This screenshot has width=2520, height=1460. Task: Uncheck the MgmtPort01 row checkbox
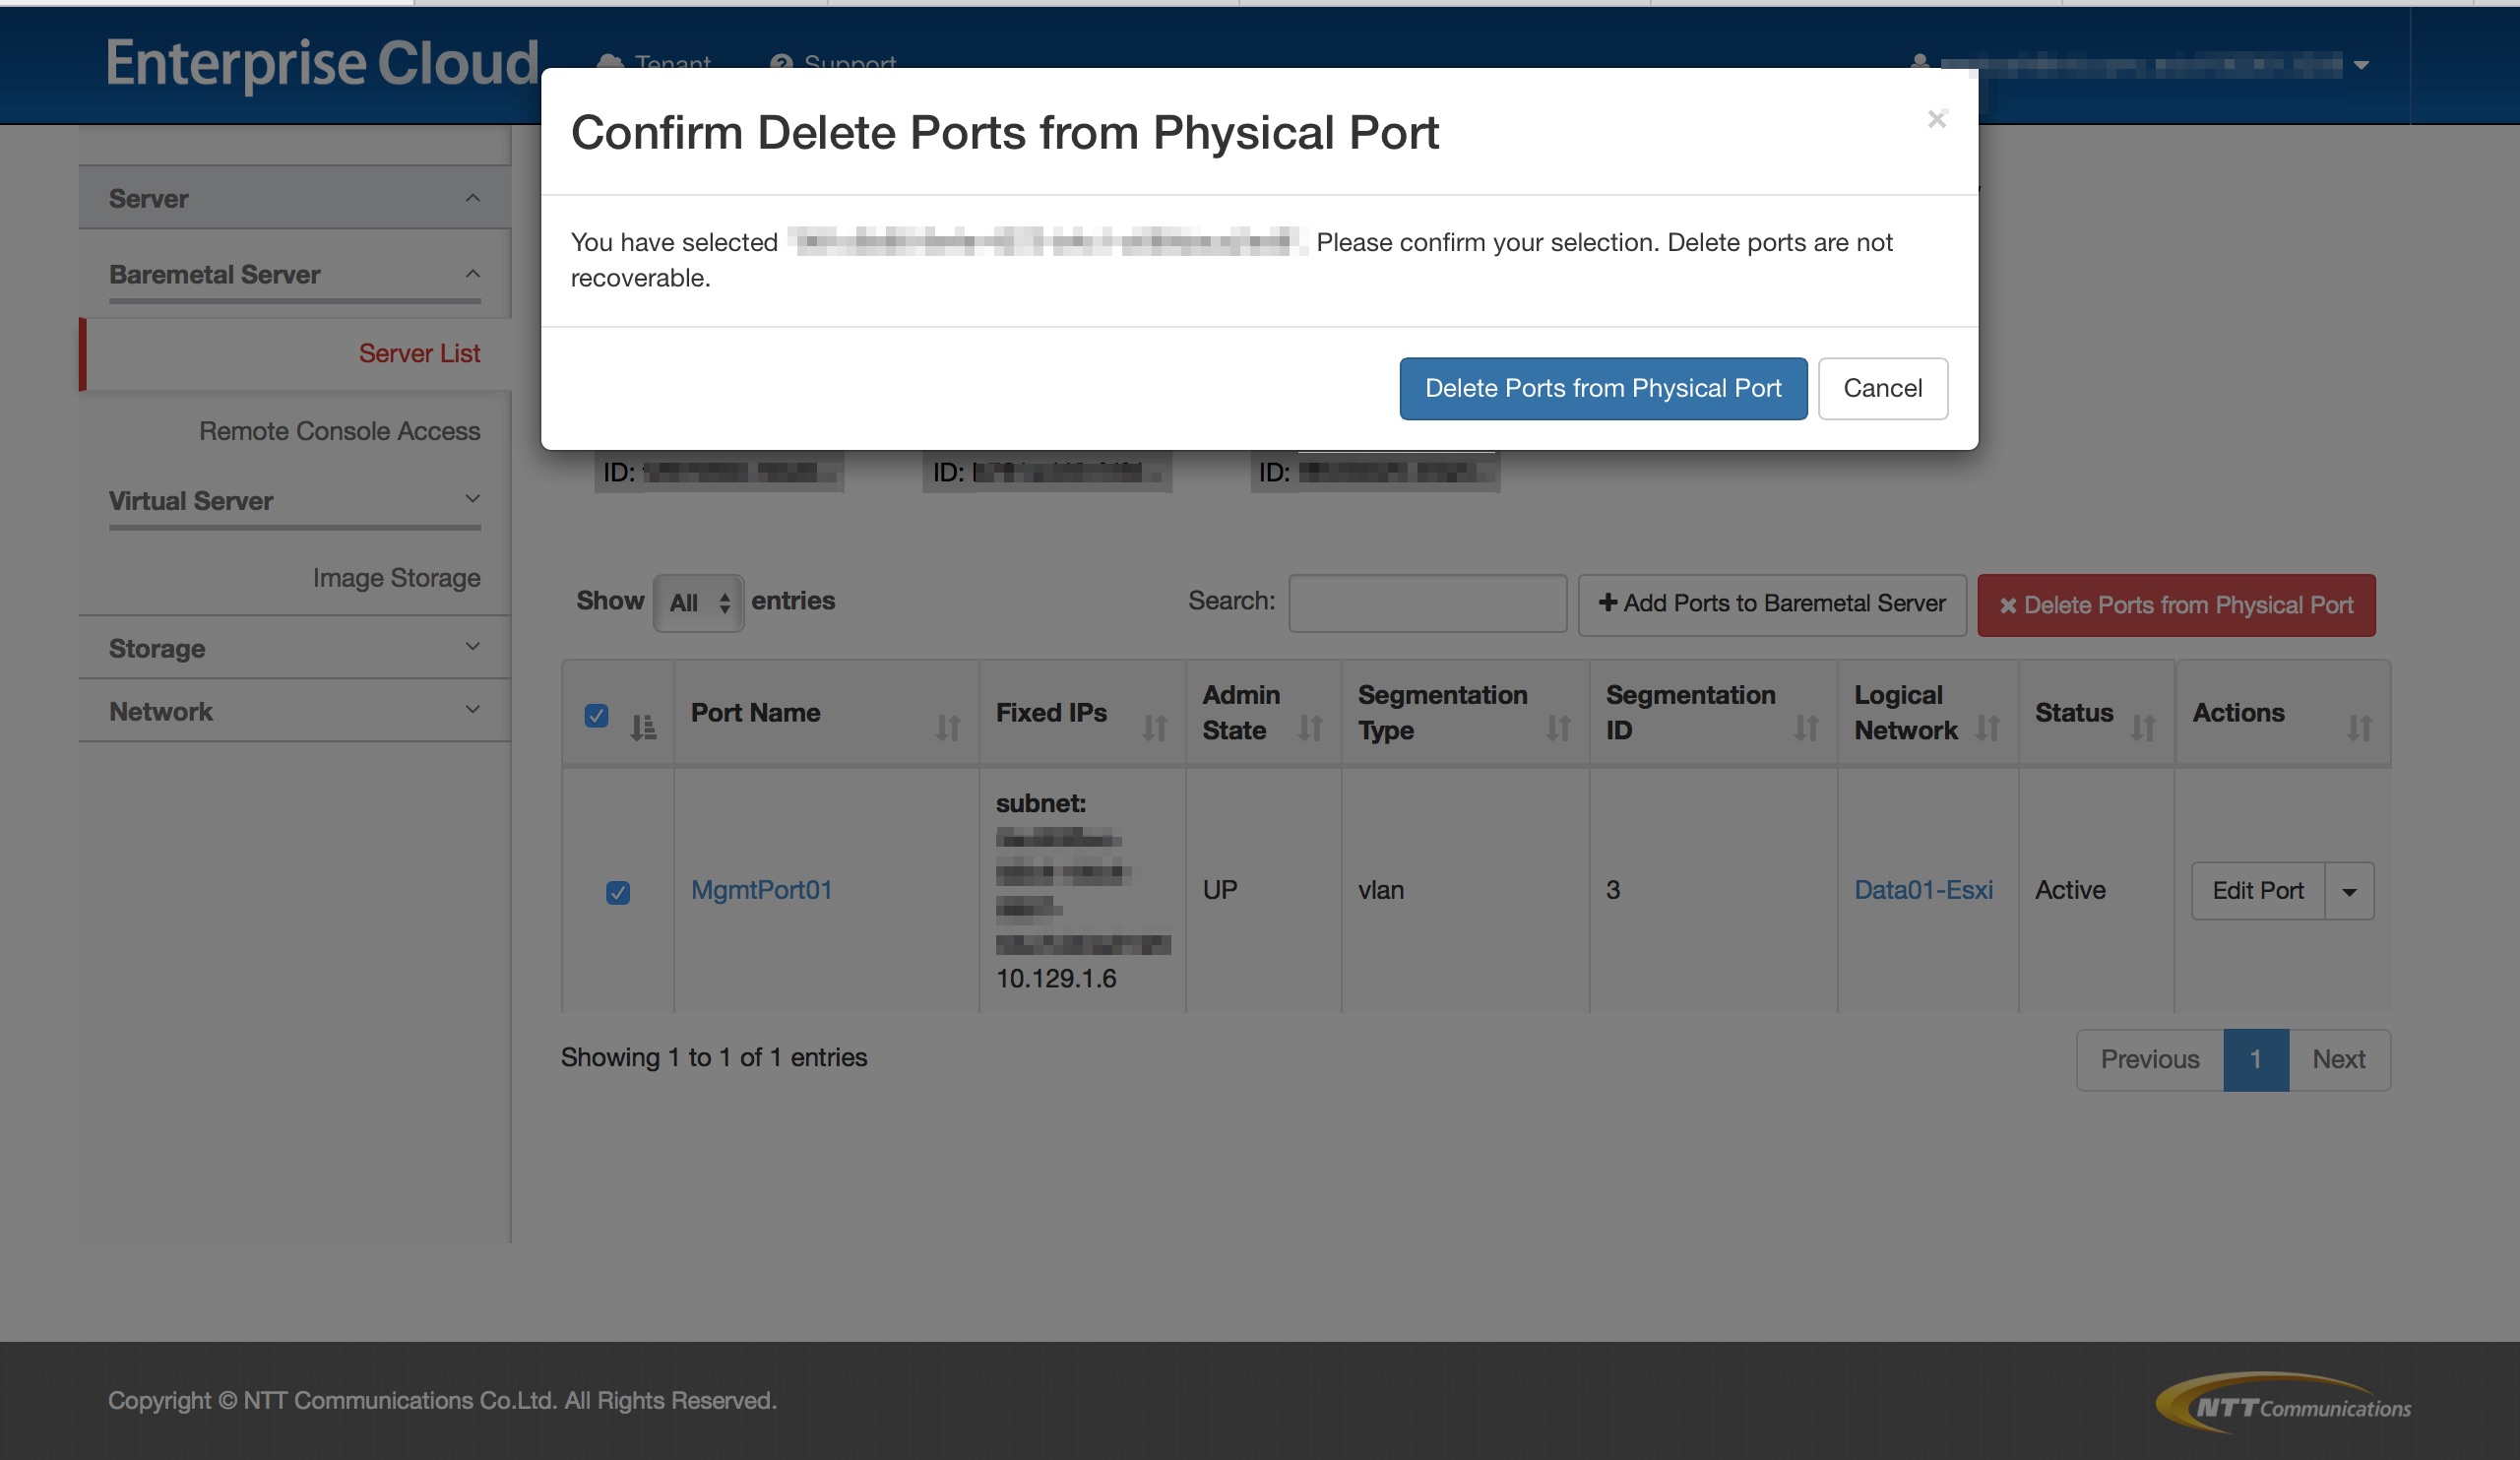[618, 891]
